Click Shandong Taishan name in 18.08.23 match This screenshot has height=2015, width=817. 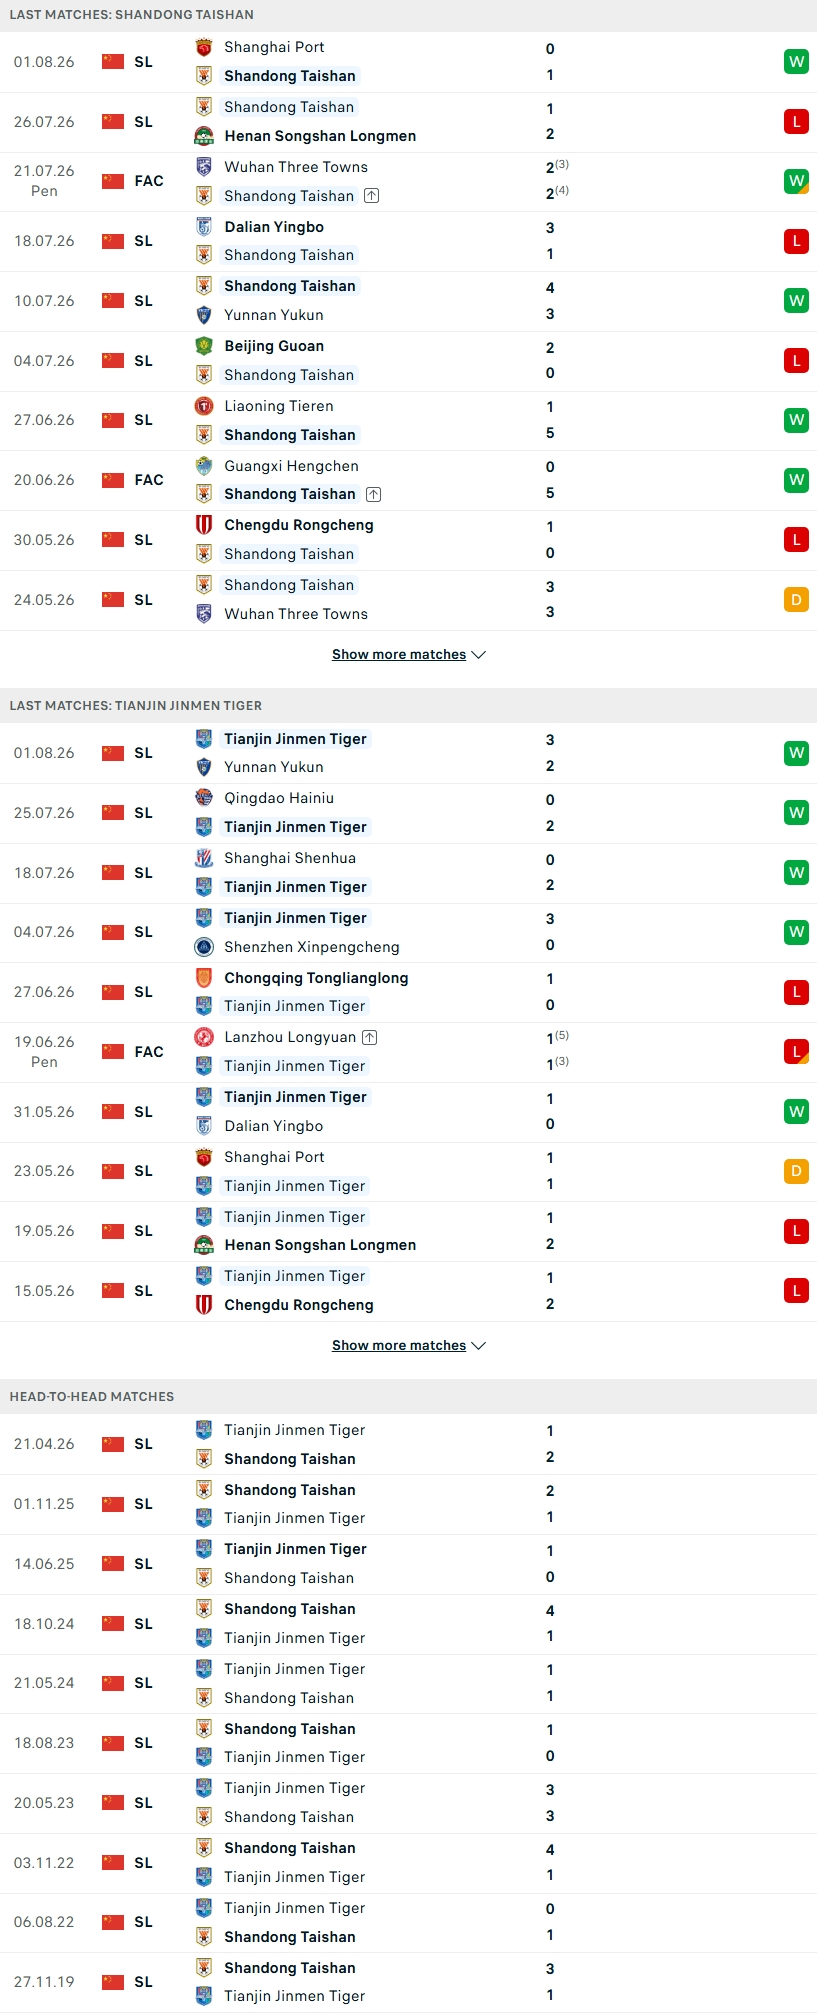(290, 1729)
